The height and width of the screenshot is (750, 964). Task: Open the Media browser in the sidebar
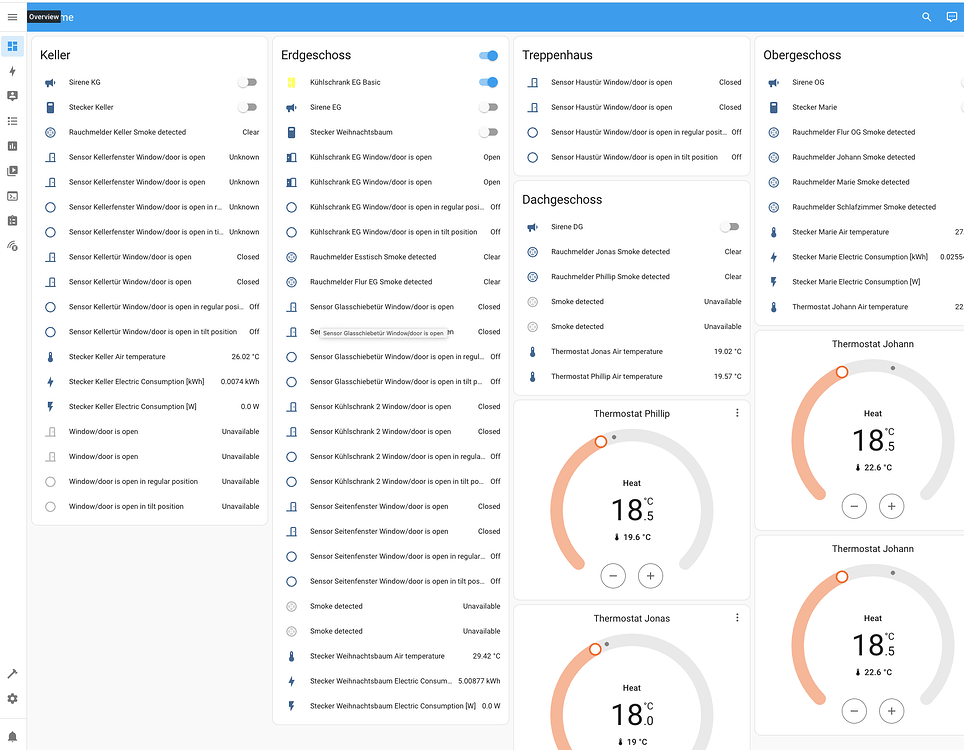pos(13,170)
